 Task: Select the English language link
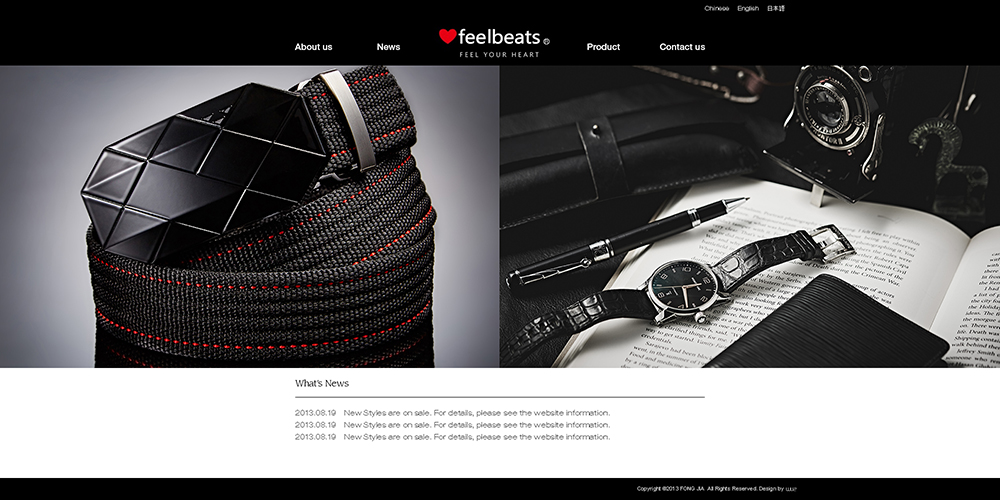tap(748, 8)
